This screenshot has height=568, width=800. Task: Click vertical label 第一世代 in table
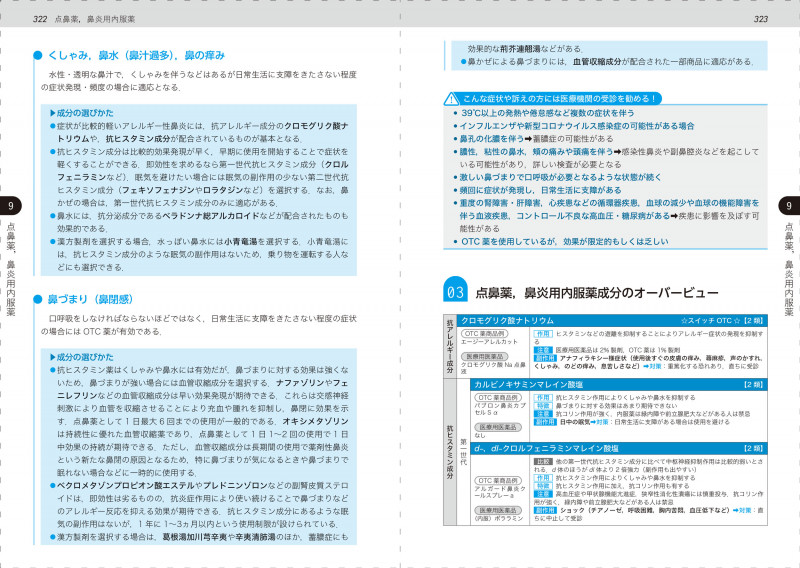[x=463, y=452]
